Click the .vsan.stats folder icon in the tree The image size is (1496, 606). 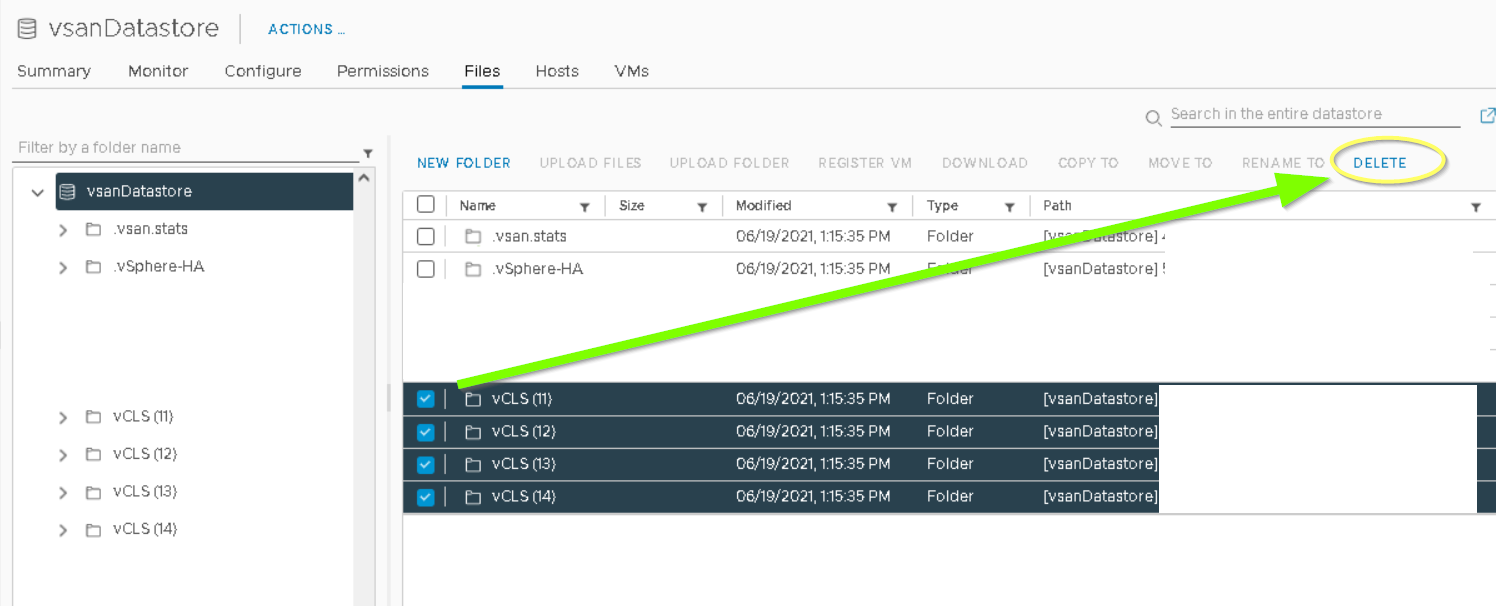[94, 229]
